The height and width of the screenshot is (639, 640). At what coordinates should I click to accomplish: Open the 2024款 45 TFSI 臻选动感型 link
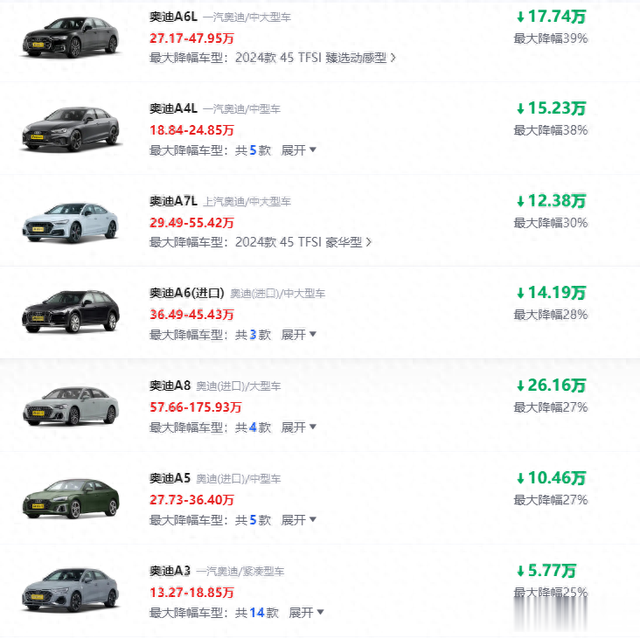[x=315, y=57]
